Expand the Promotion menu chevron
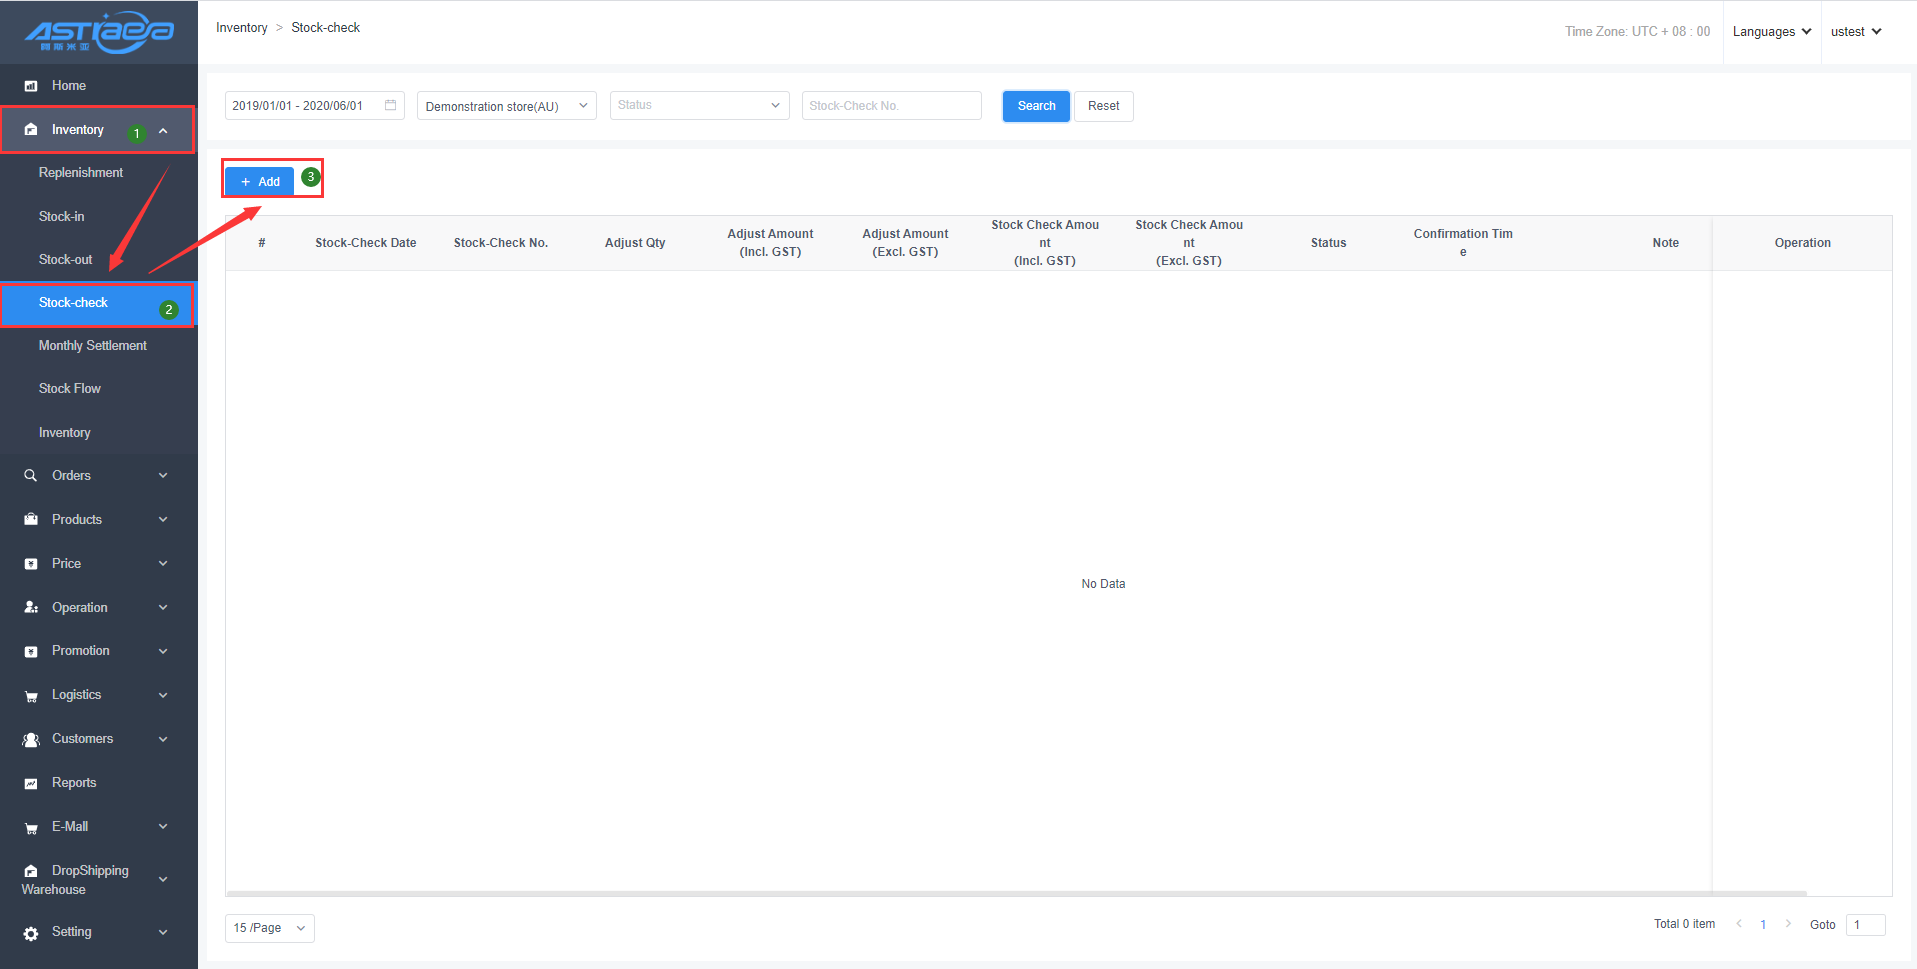The width and height of the screenshot is (1917, 969). [x=163, y=651]
